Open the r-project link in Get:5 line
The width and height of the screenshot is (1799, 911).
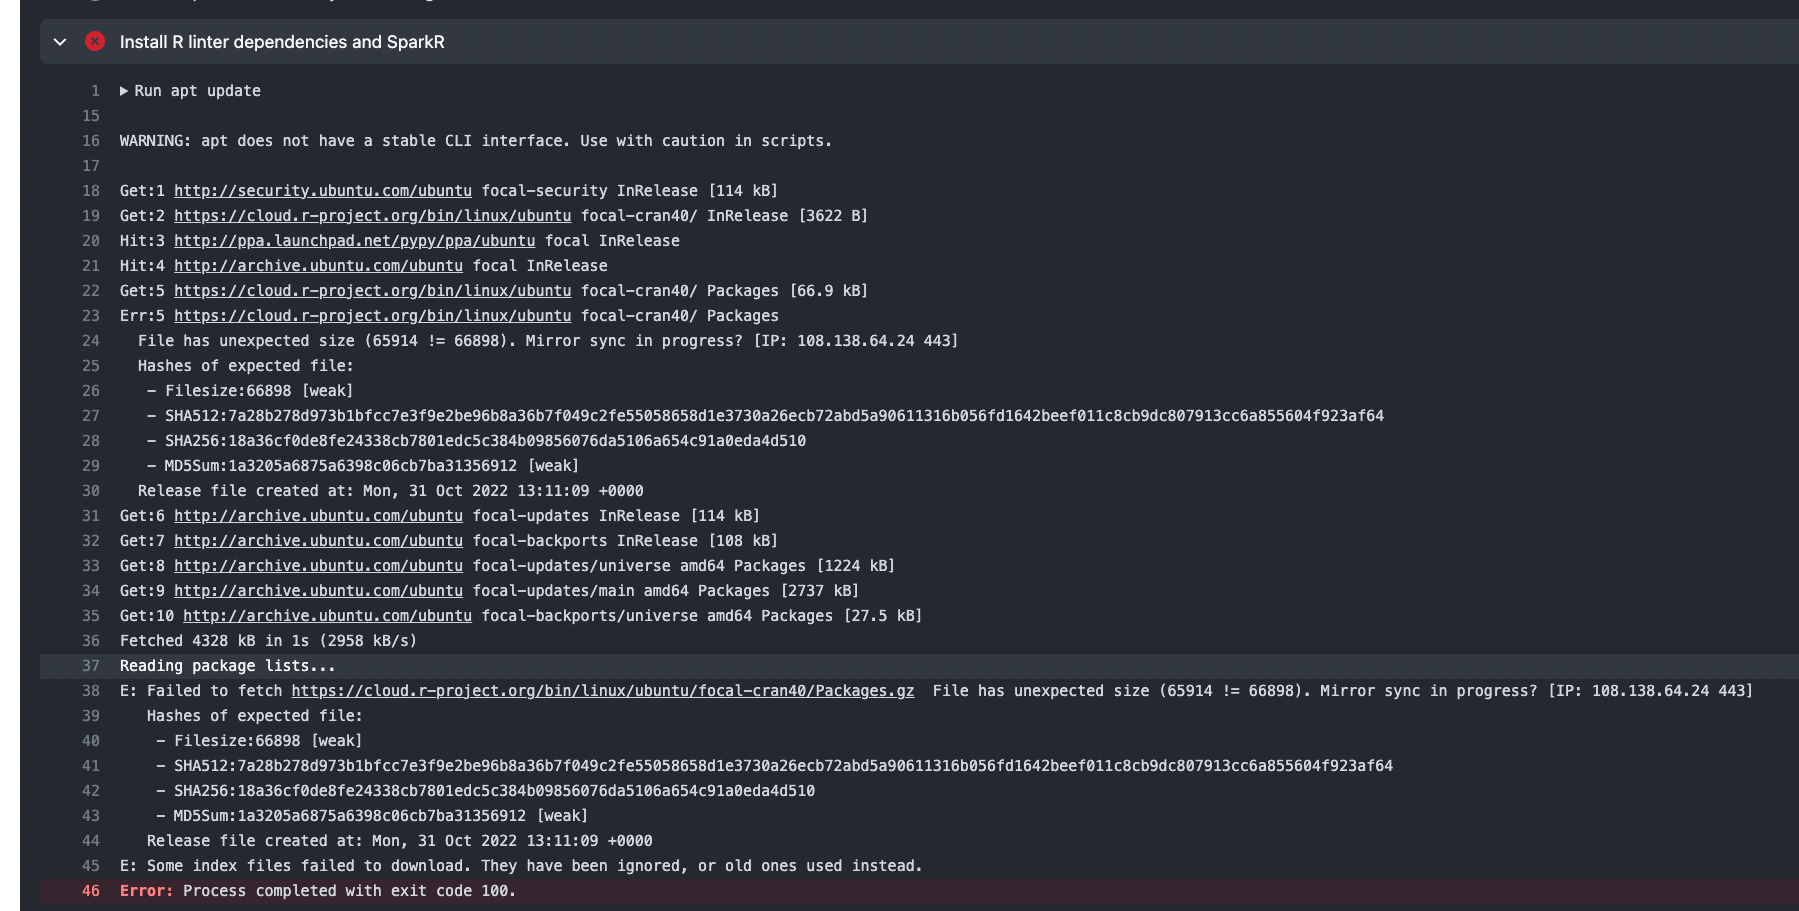coord(373,291)
